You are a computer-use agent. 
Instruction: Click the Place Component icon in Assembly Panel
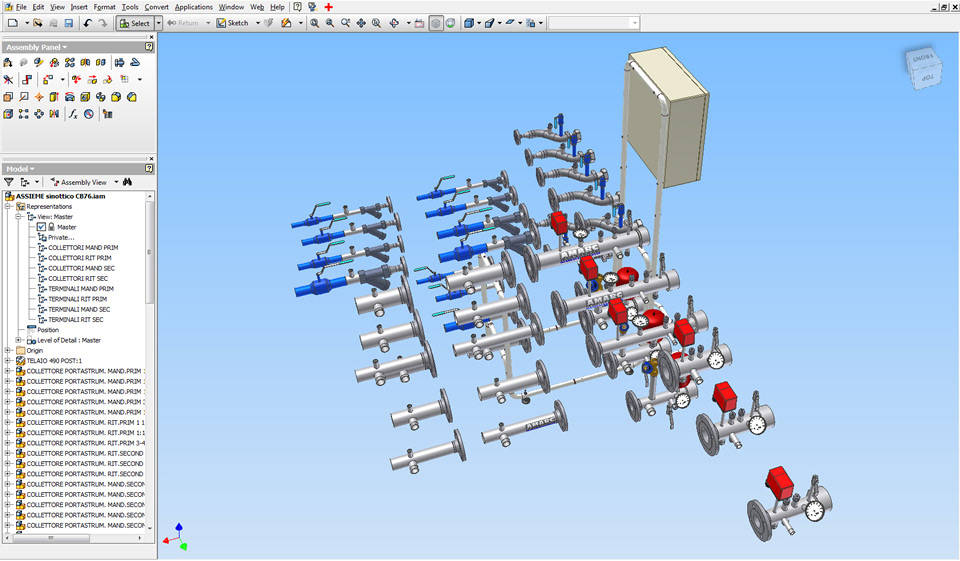click(x=8, y=62)
